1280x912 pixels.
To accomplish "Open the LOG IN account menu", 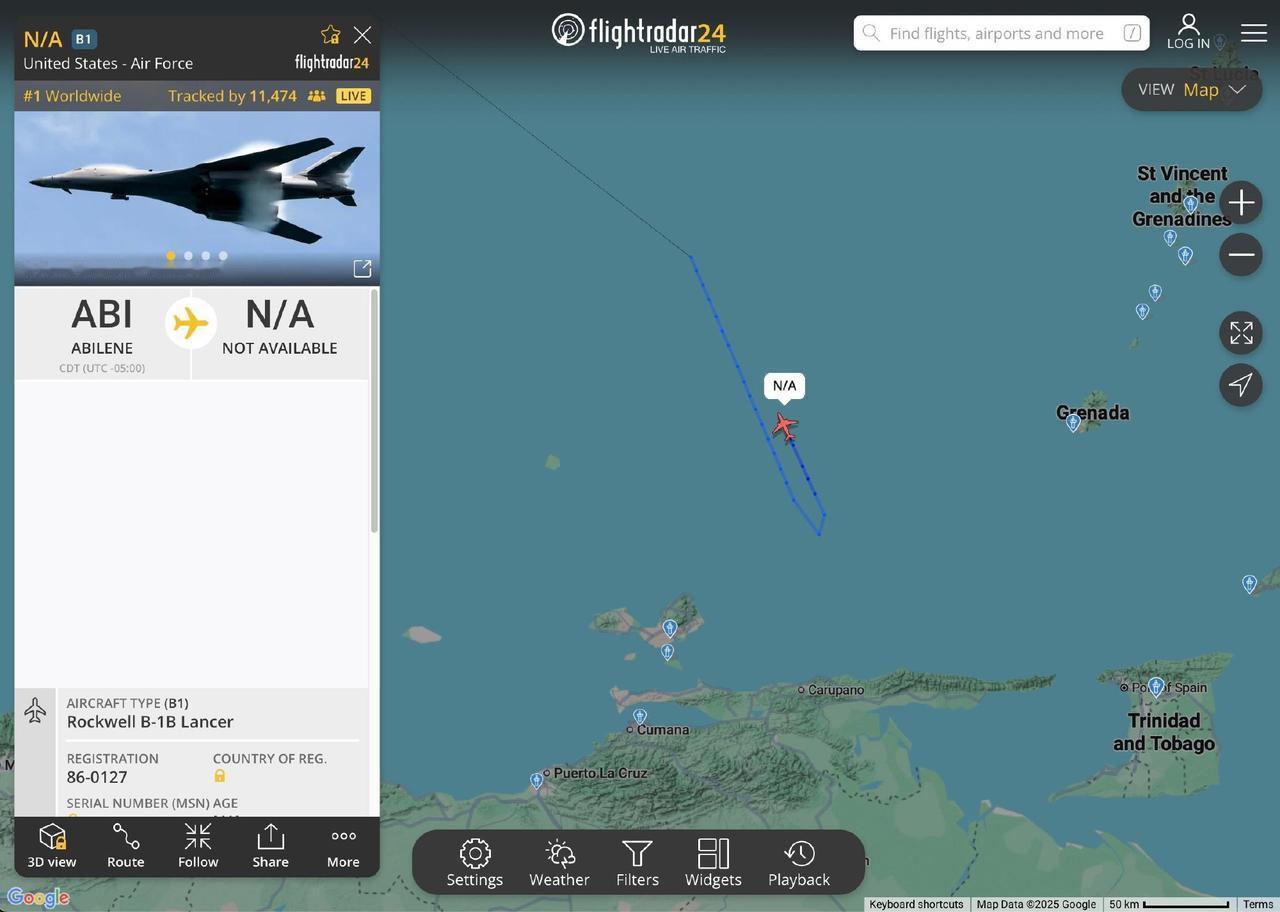I will 1188,32.
